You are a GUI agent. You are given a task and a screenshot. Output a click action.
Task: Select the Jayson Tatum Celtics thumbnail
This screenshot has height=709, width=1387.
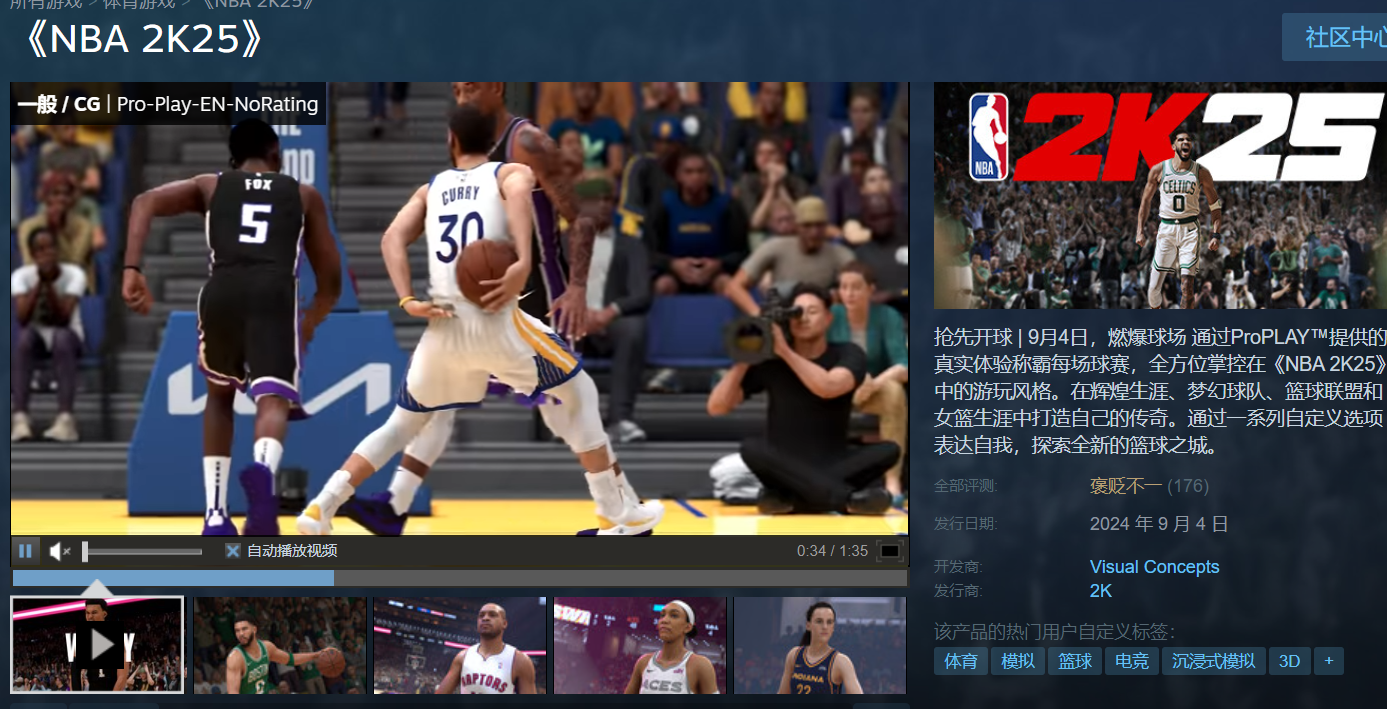click(278, 644)
